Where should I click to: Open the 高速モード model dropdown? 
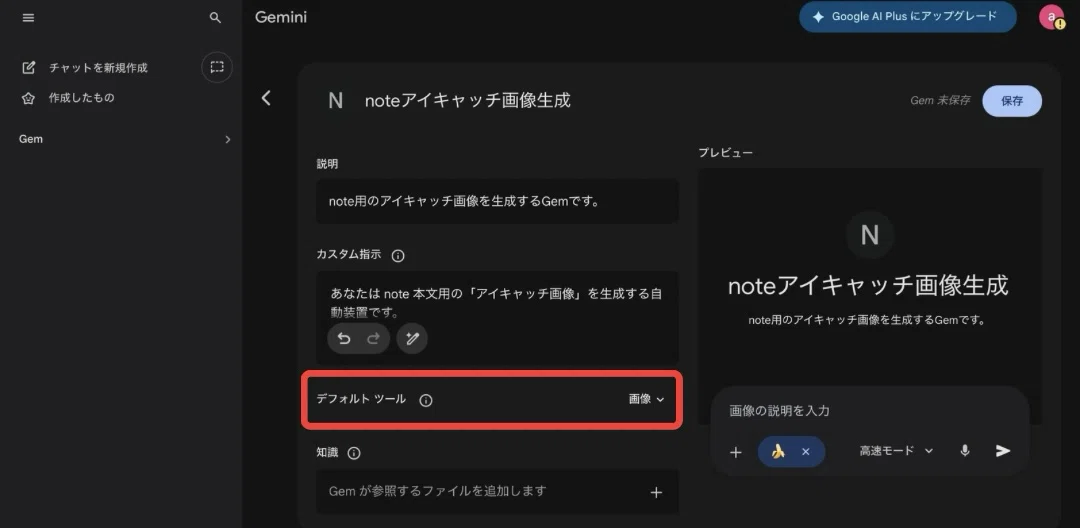coord(896,451)
